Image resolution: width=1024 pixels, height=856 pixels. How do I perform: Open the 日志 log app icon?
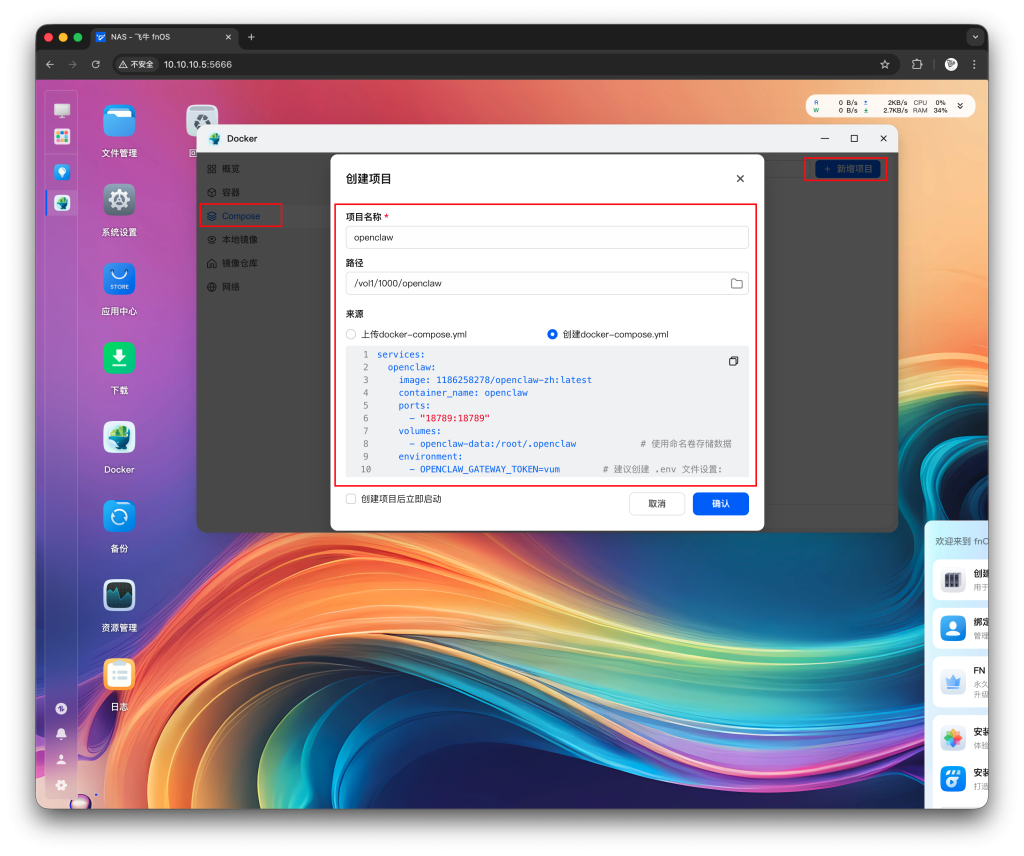[x=119, y=675]
